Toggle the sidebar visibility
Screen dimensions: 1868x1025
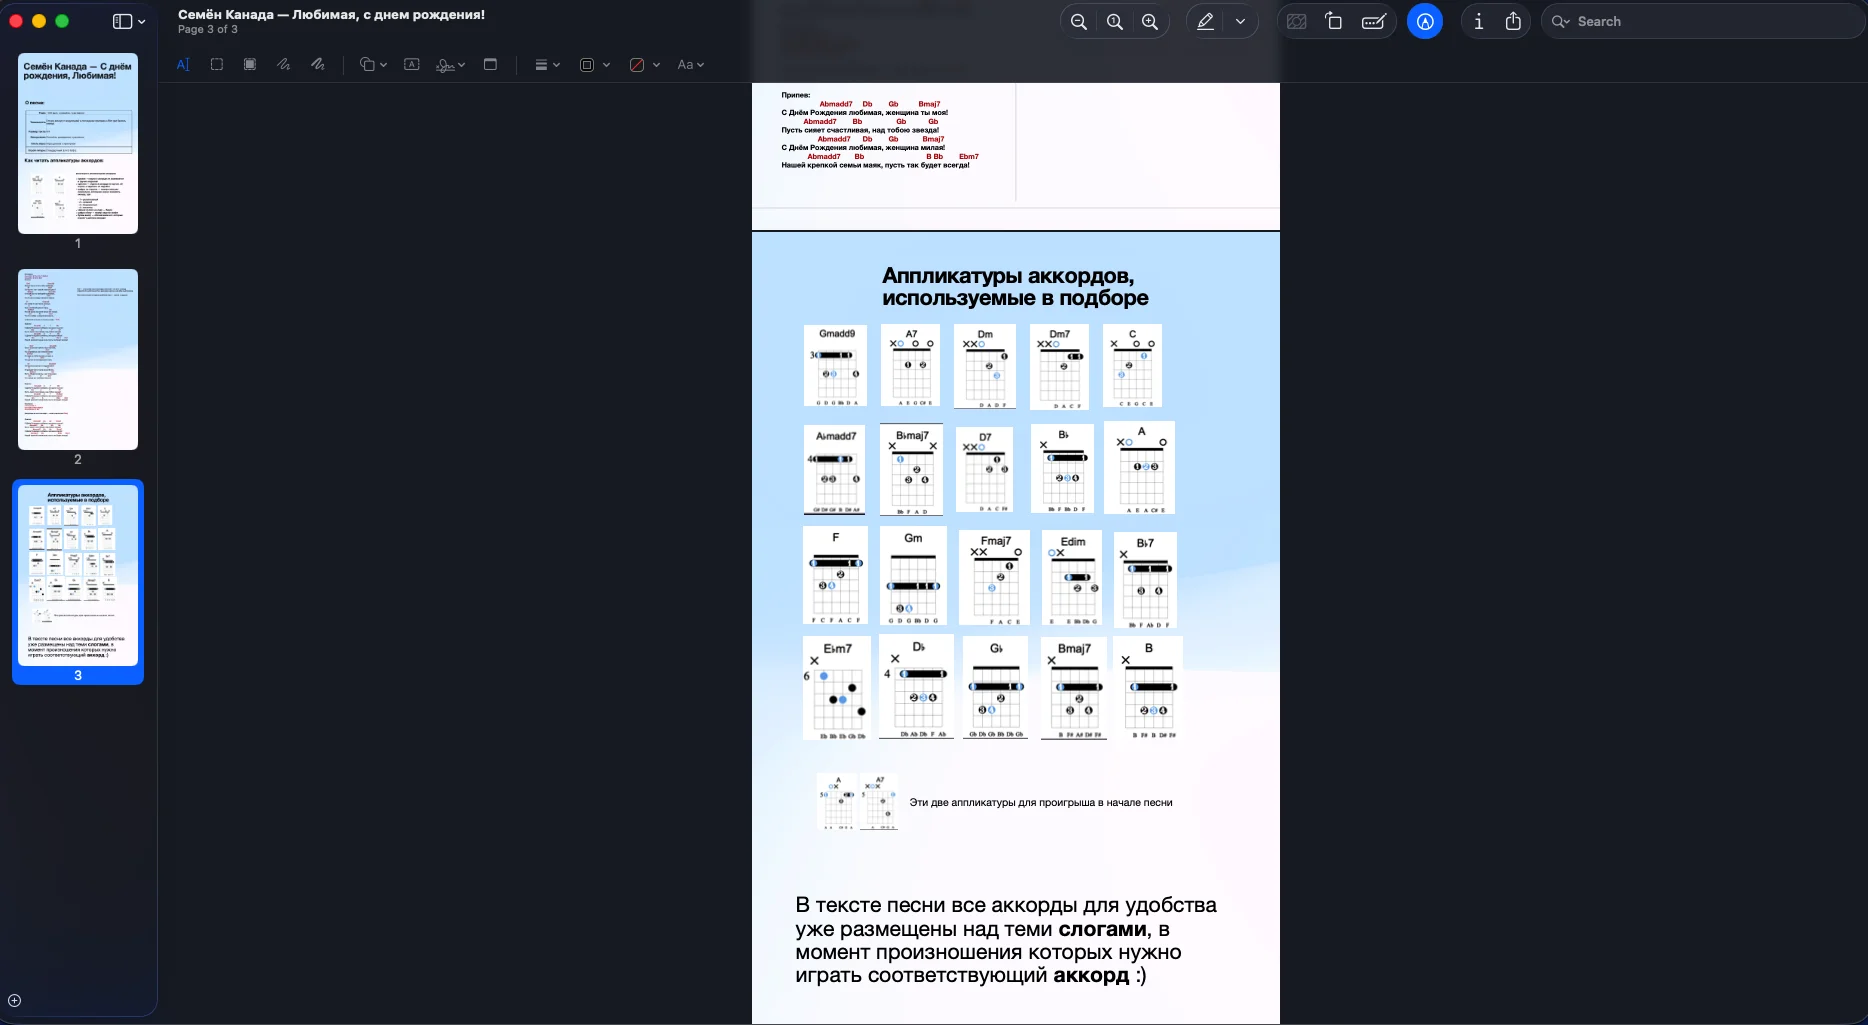(x=122, y=21)
